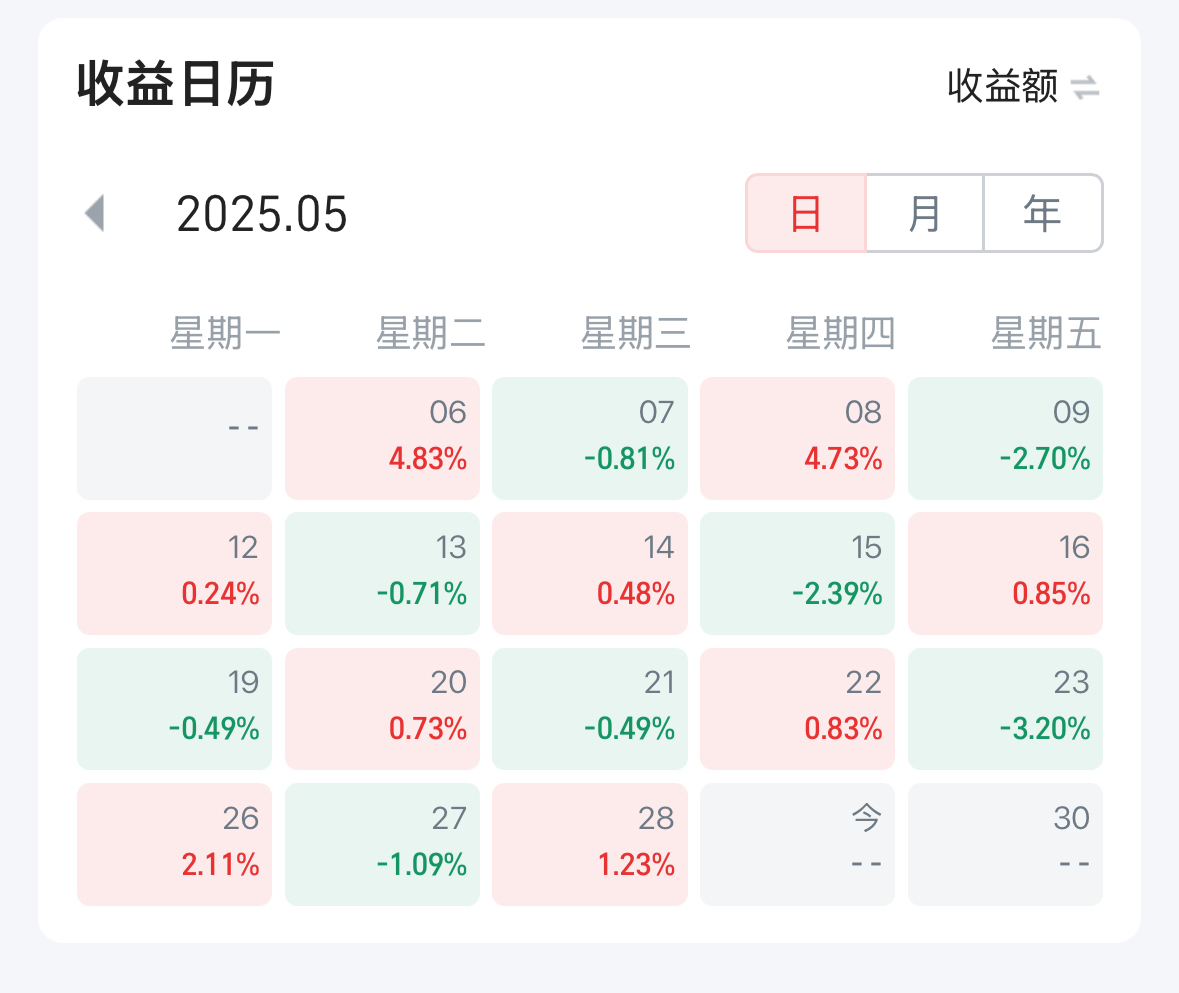
Task: Click the 今 today cell
Action: coord(798,844)
